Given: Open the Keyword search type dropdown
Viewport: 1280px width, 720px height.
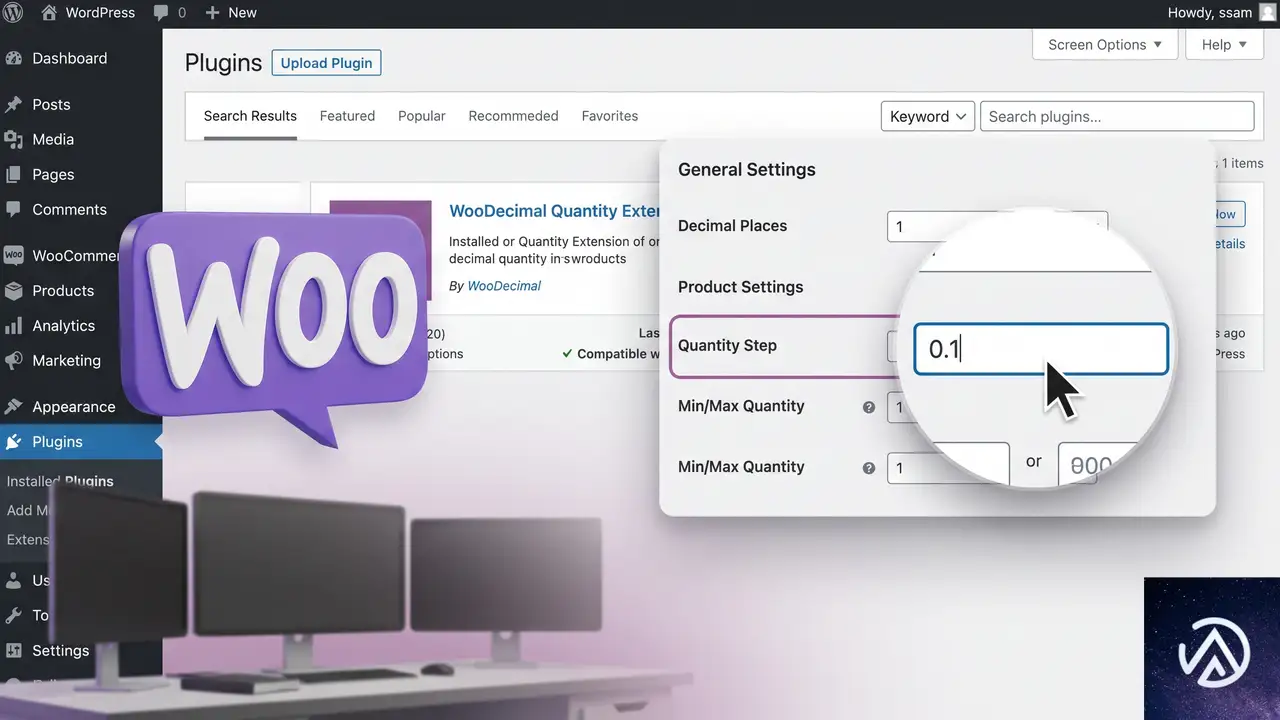Looking at the screenshot, I should pos(928,116).
